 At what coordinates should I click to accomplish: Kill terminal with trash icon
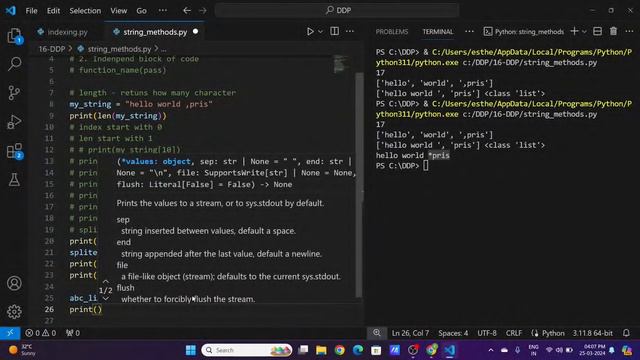point(613,31)
